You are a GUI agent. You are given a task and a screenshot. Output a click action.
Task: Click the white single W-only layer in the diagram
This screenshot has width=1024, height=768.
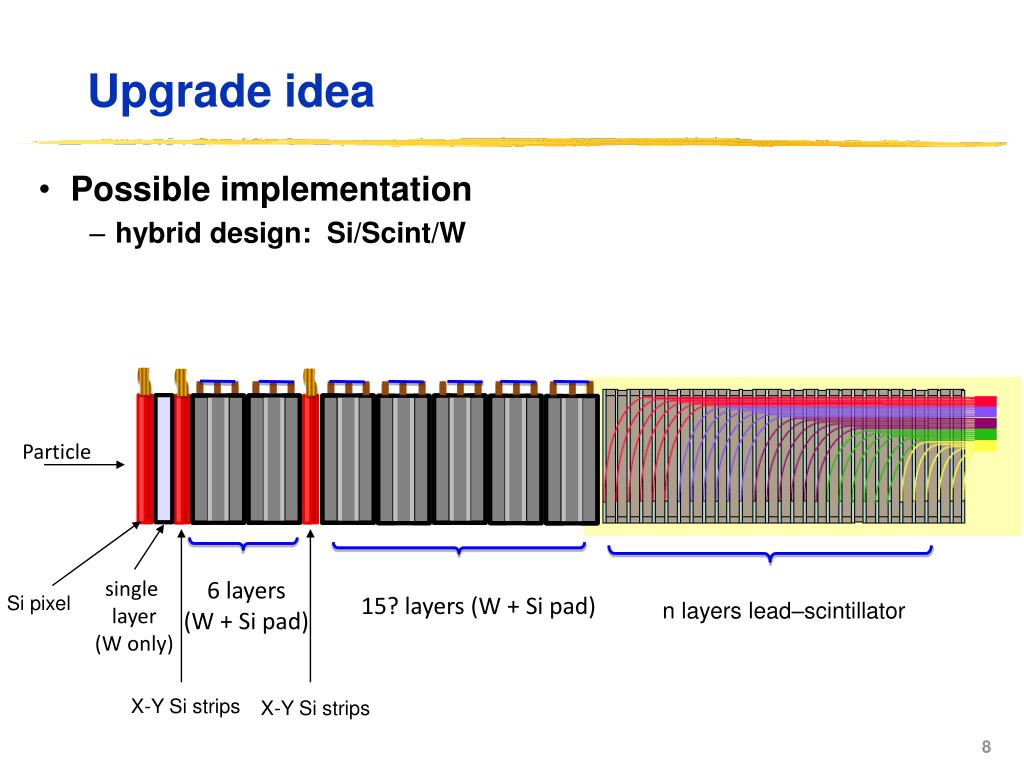(x=163, y=458)
